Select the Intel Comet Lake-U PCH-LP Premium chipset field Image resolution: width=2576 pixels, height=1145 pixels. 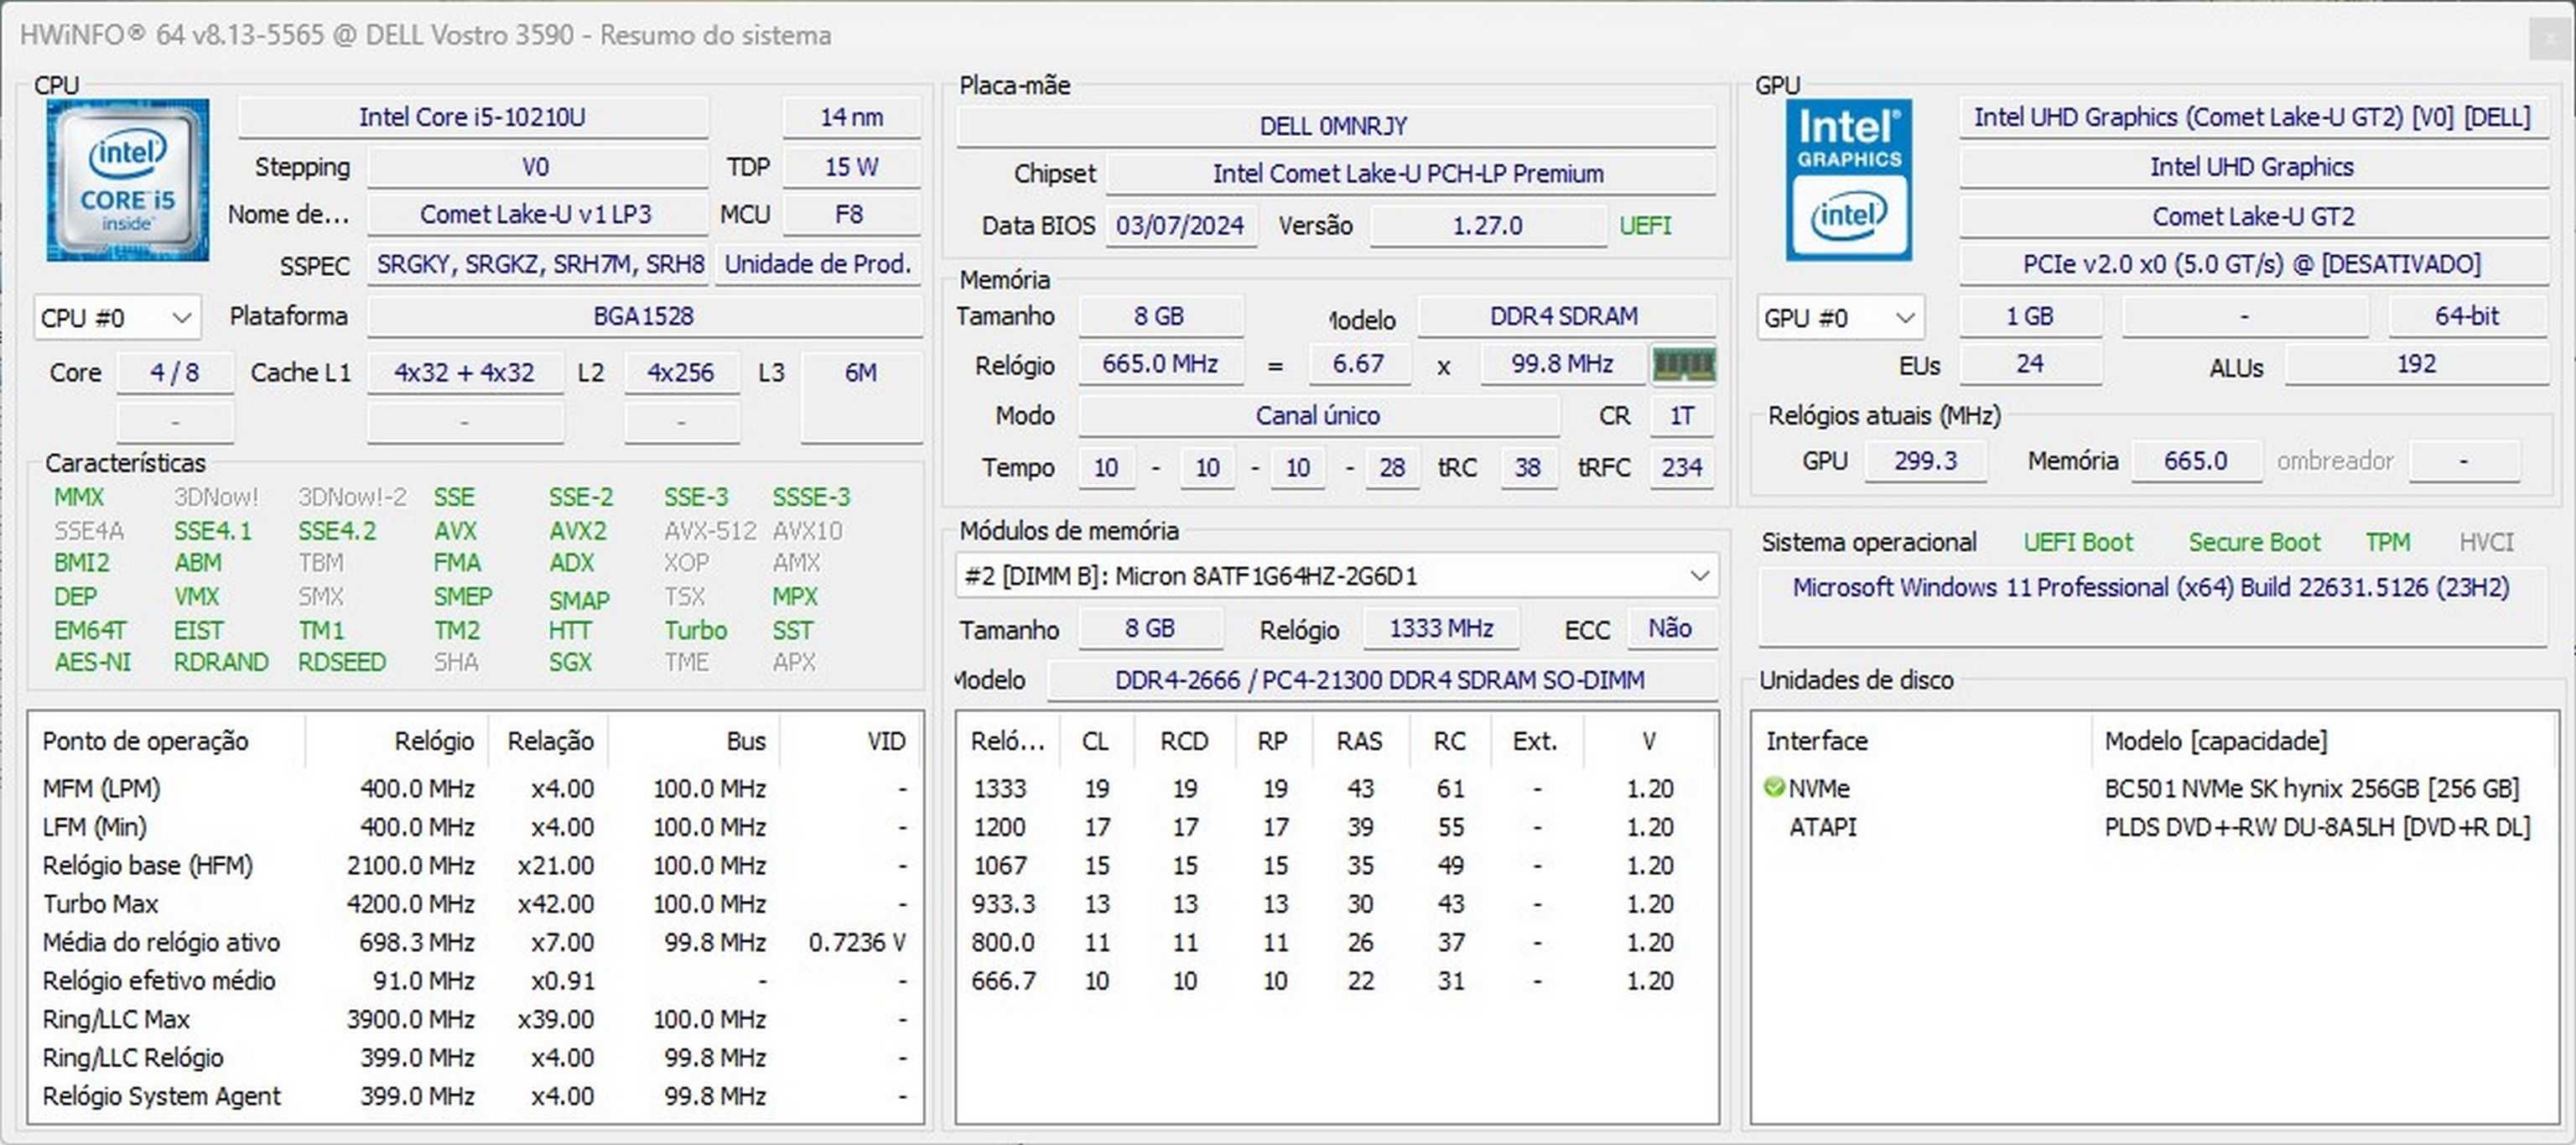point(1410,174)
